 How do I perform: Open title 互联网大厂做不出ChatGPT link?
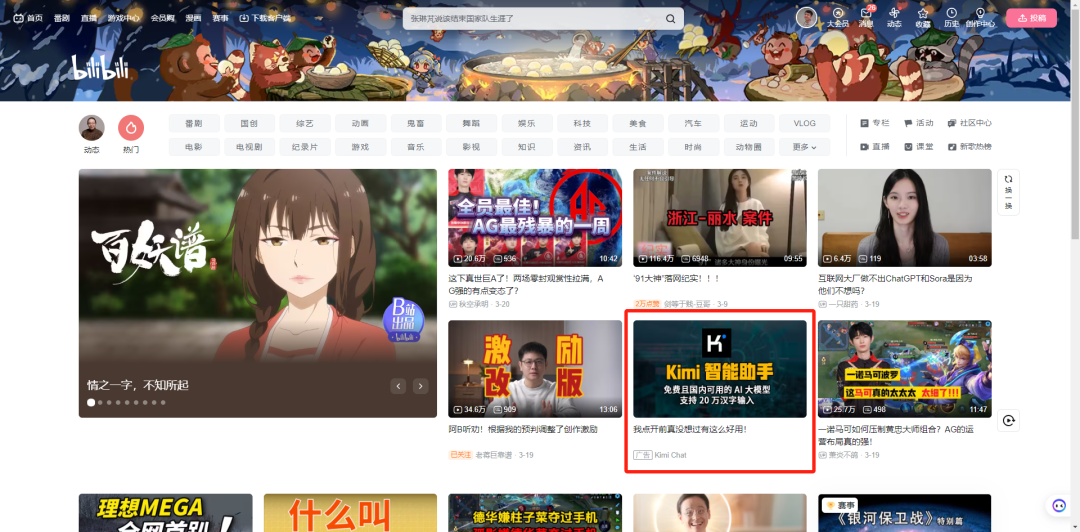[x=895, y=285]
